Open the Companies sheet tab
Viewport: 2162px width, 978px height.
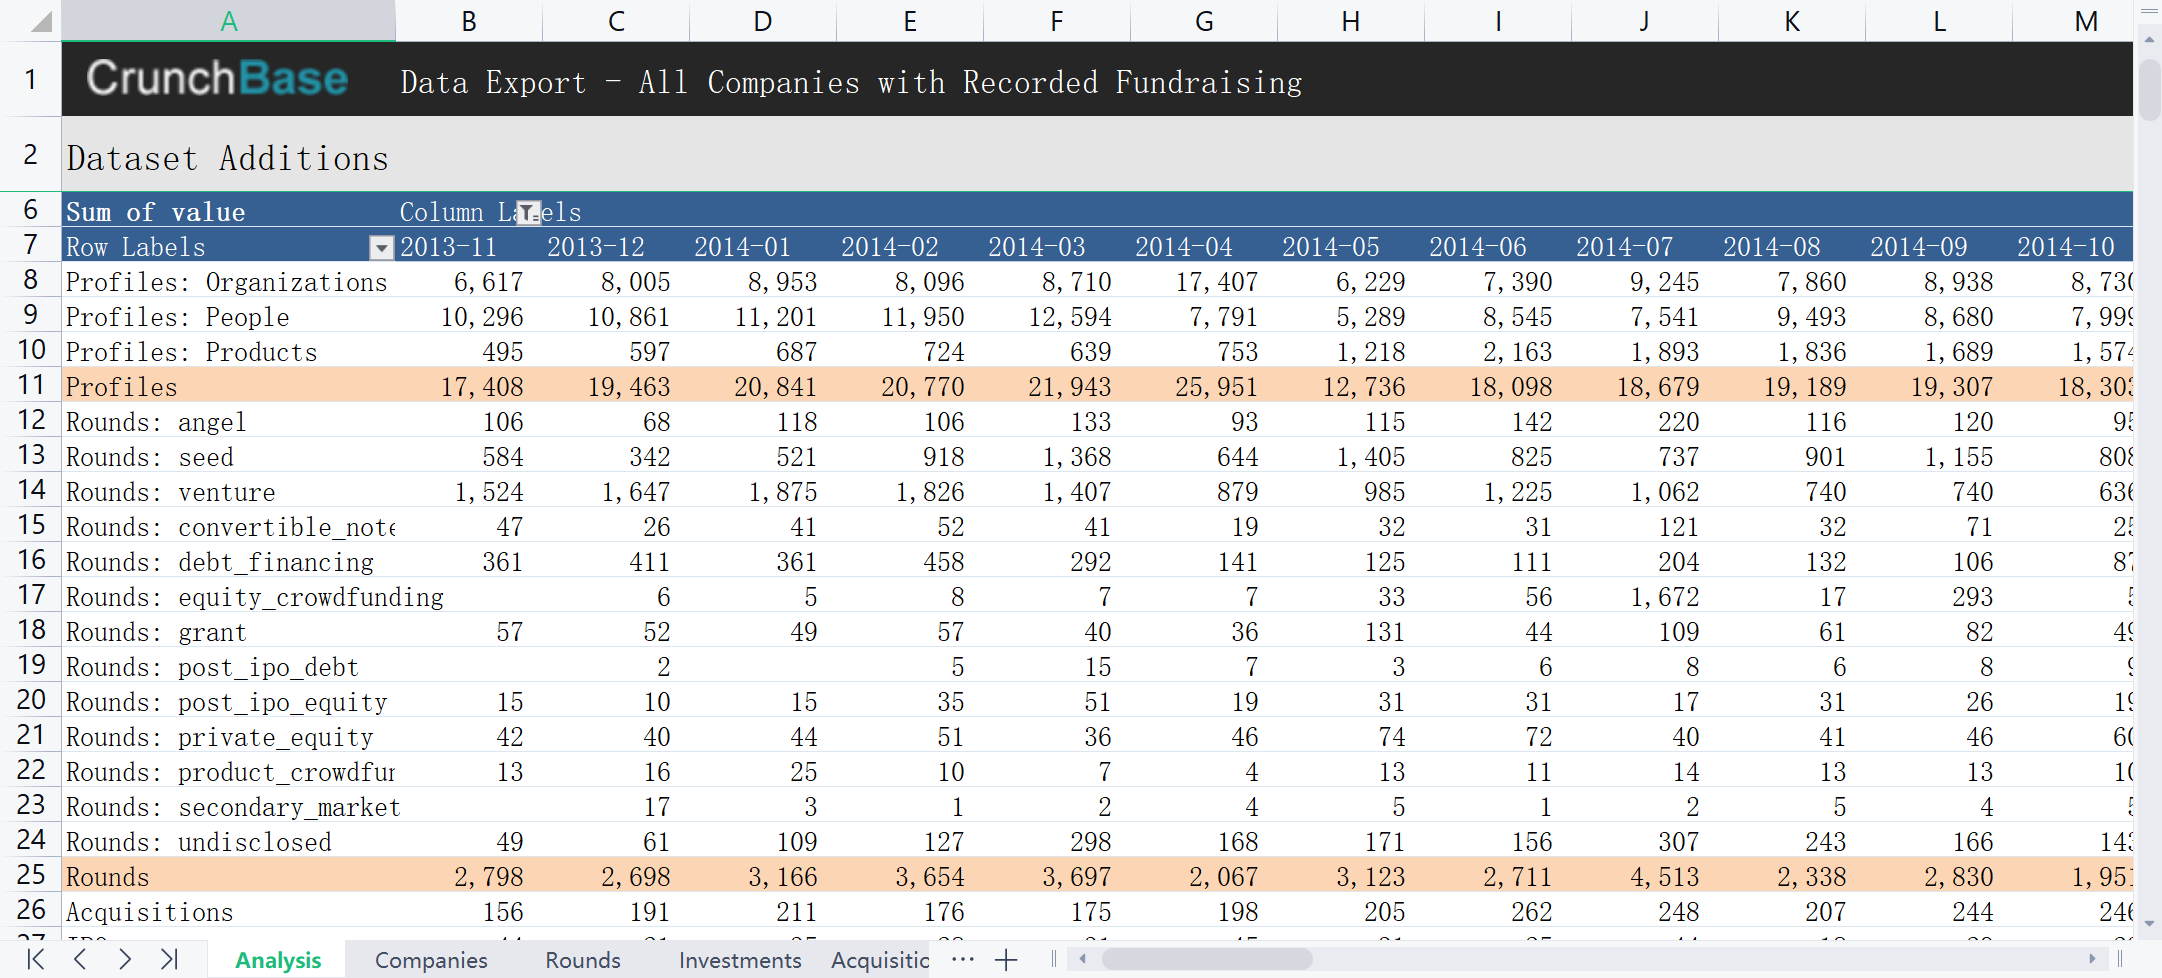pyautogui.click(x=431, y=960)
